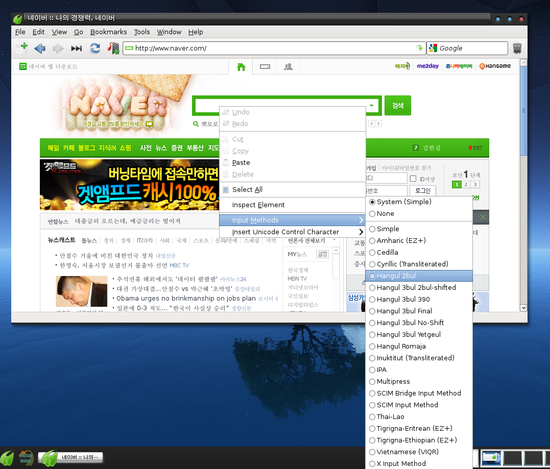The height and width of the screenshot is (469, 550).
Task: Click the rectangle icon tab on Naver
Action: (265, 66)
